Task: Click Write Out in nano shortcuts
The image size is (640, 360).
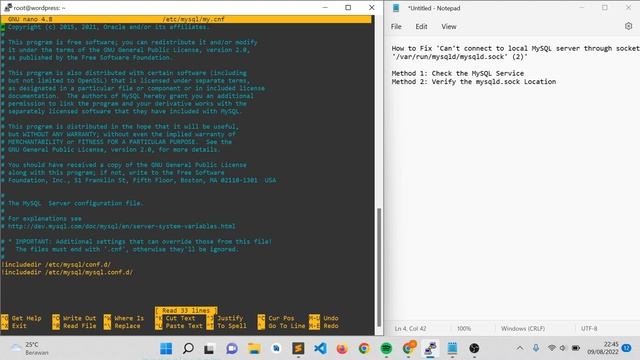Action: coord(80,318)
